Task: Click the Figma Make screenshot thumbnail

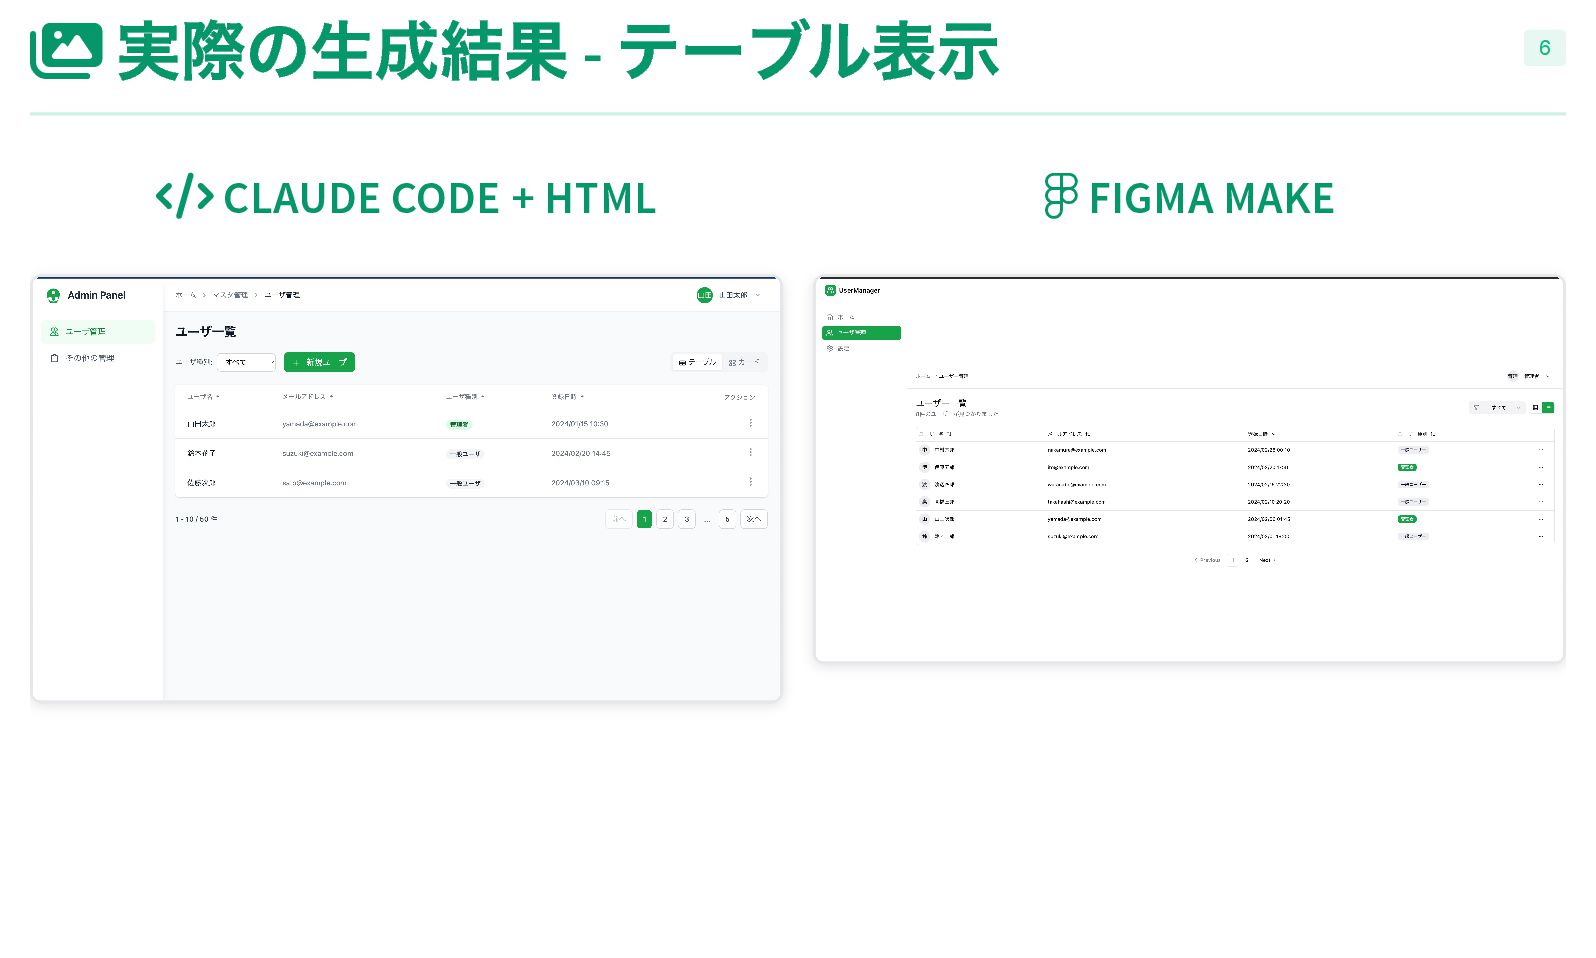Action: tap(1189, 469)
